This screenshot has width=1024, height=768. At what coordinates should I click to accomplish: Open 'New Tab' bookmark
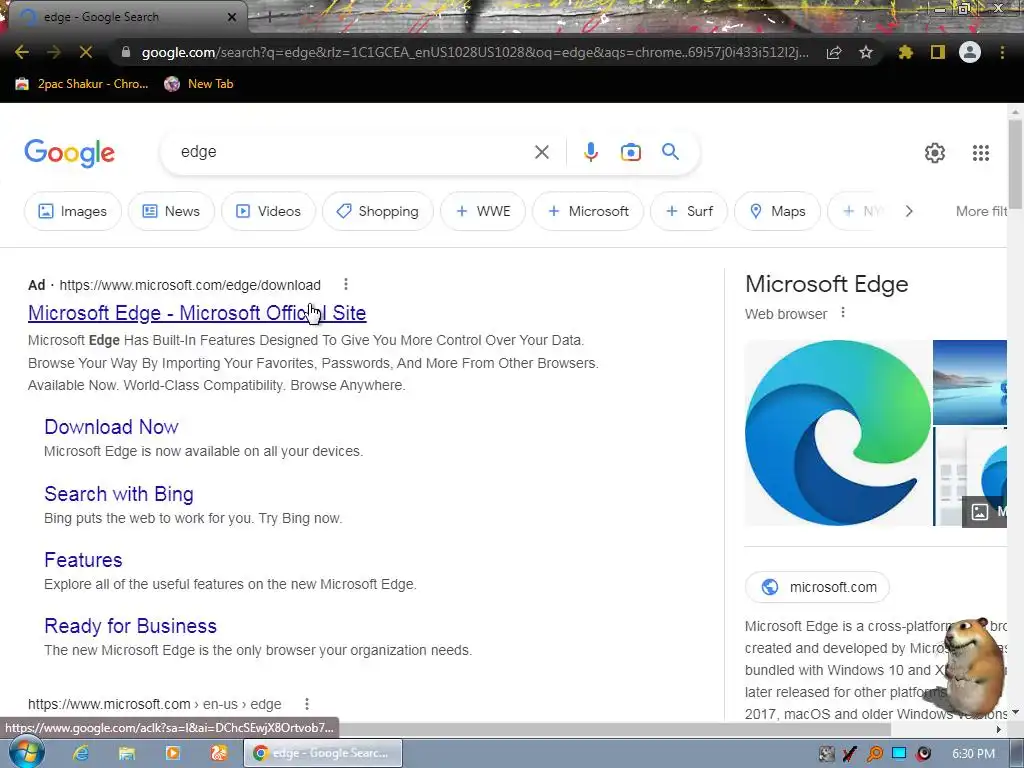[x=199, y=84]
